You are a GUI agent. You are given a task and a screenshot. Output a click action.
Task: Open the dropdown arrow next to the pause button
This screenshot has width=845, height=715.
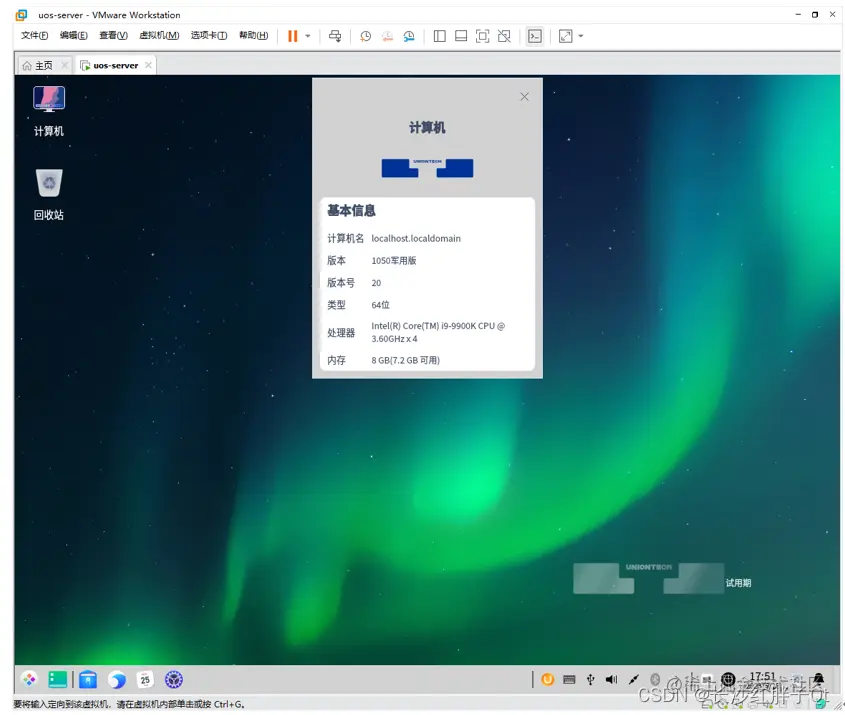coord(308,36)
